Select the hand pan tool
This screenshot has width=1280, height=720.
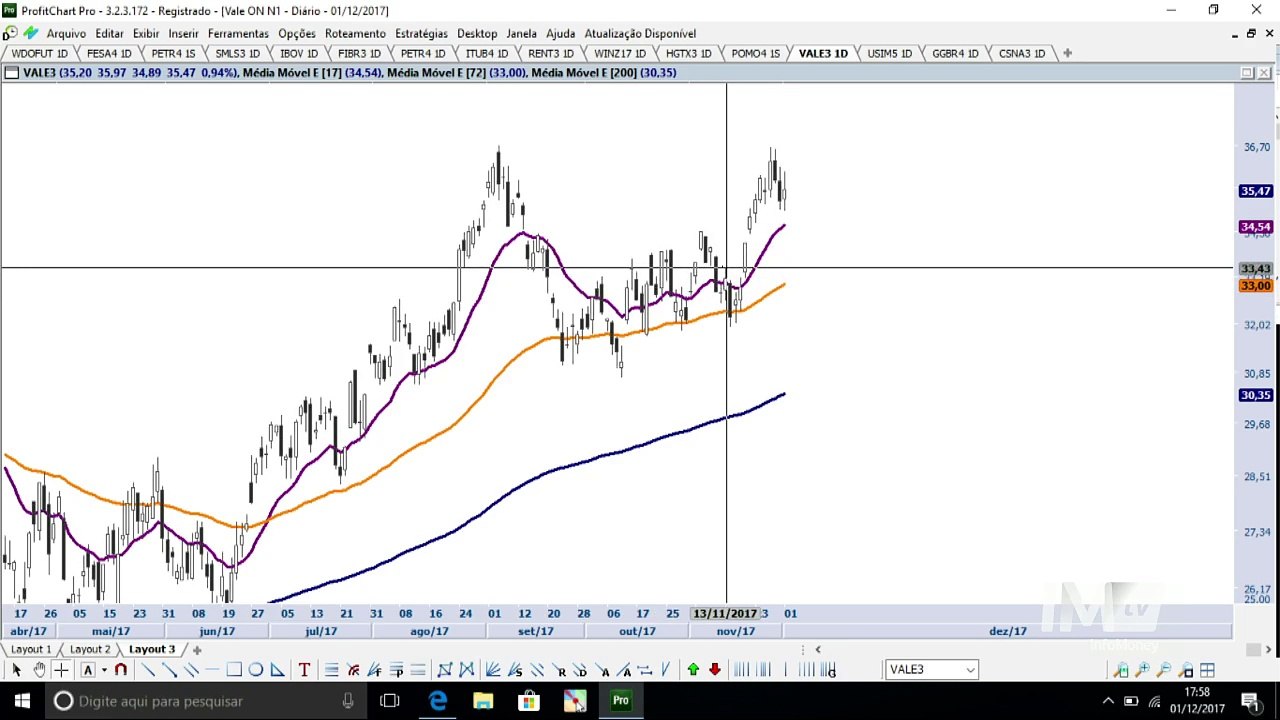click(x=39, y=670)
